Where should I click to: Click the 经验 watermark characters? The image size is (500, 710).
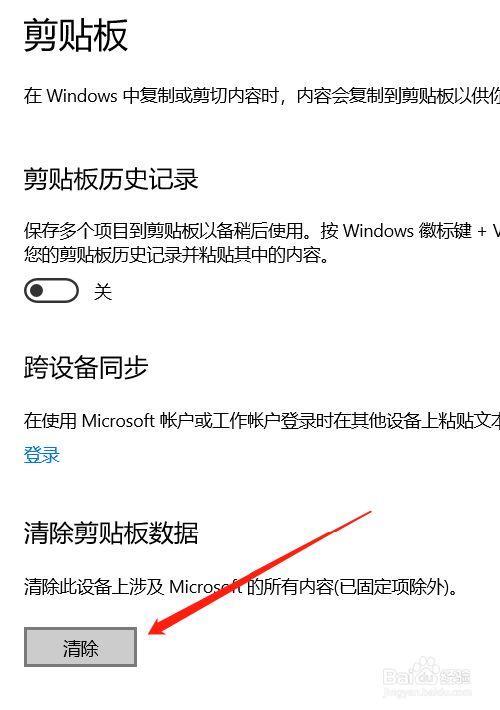[455, 676]
